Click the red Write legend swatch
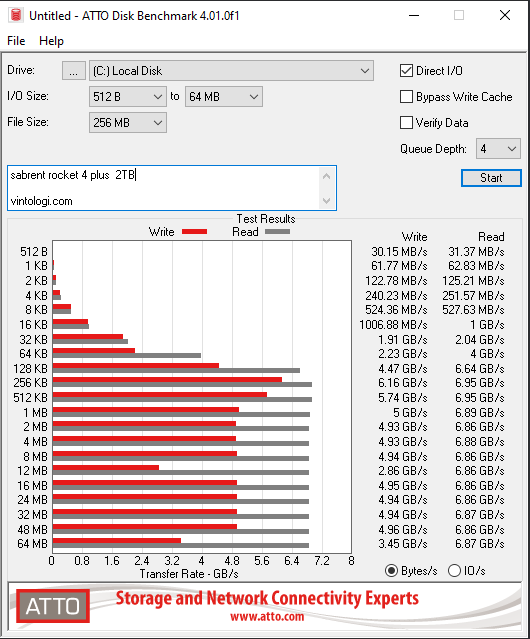This screenshot has width=530, height=639. pos(194,231)
